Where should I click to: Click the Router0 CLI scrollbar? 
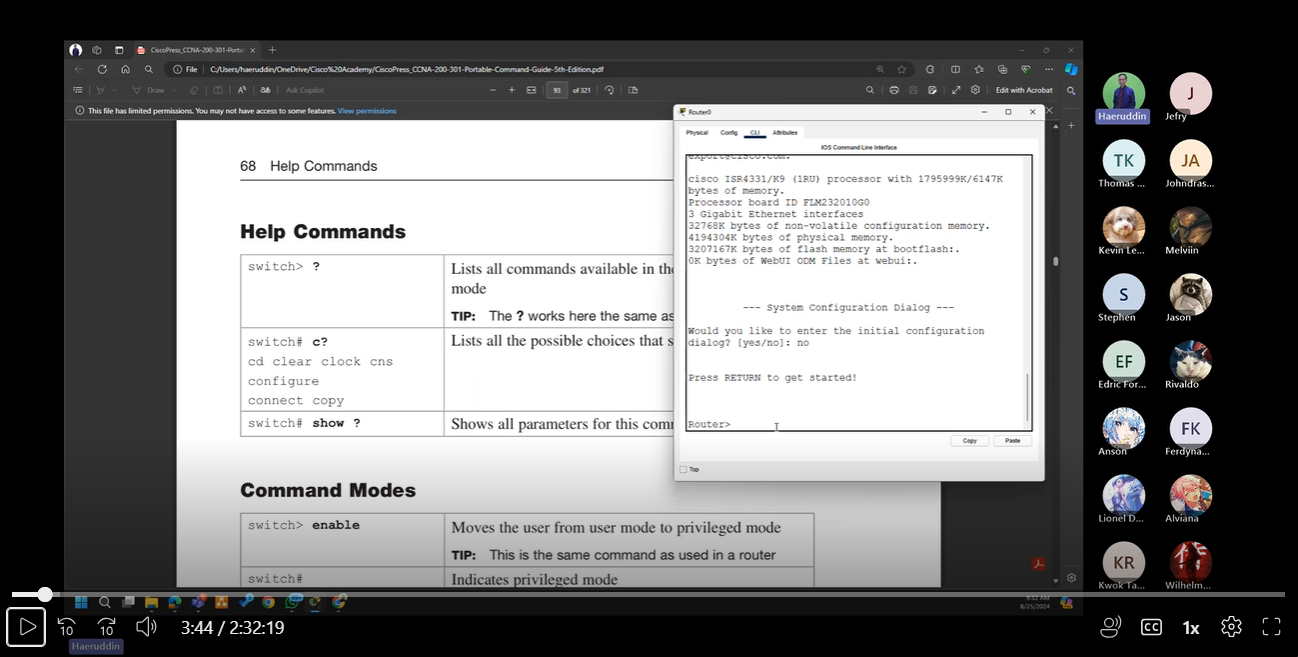[x=1028, y=397]
